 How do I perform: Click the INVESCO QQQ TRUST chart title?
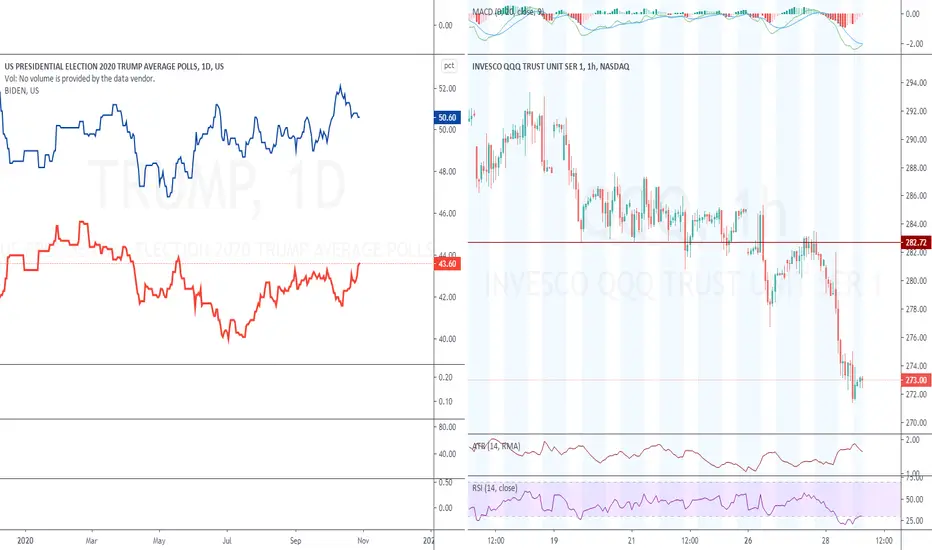click(550, 67)
